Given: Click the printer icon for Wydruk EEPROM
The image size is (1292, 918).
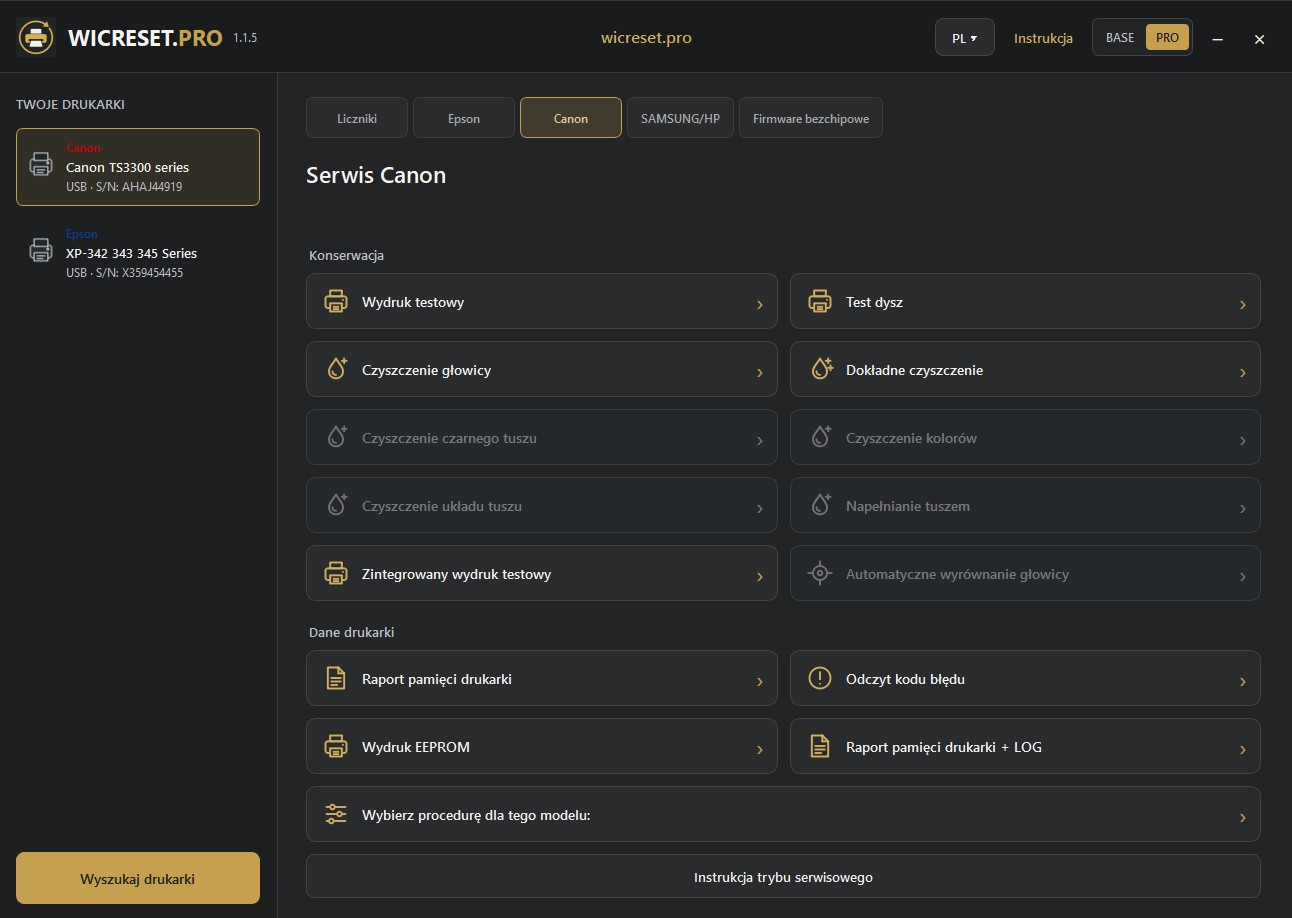Looking at the screenshot, I should (x=336, y=747).
